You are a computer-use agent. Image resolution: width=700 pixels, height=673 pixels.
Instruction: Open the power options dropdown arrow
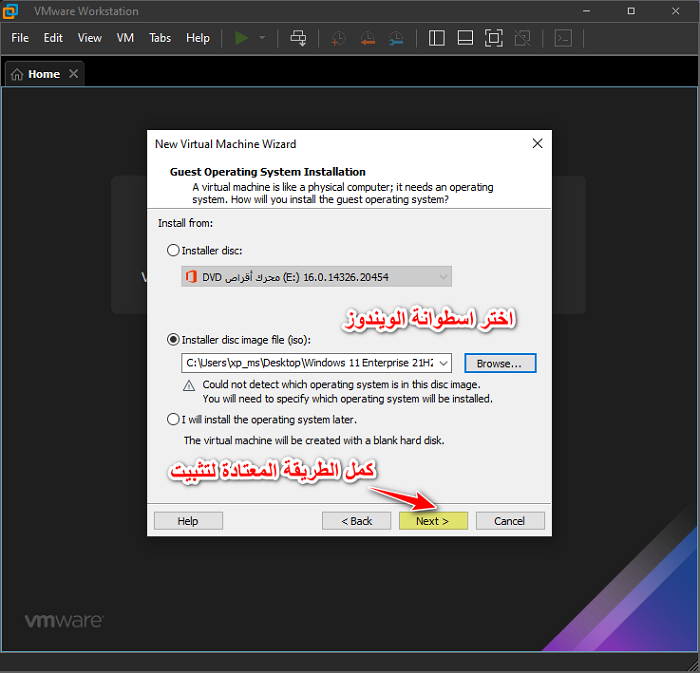[262, 38]
